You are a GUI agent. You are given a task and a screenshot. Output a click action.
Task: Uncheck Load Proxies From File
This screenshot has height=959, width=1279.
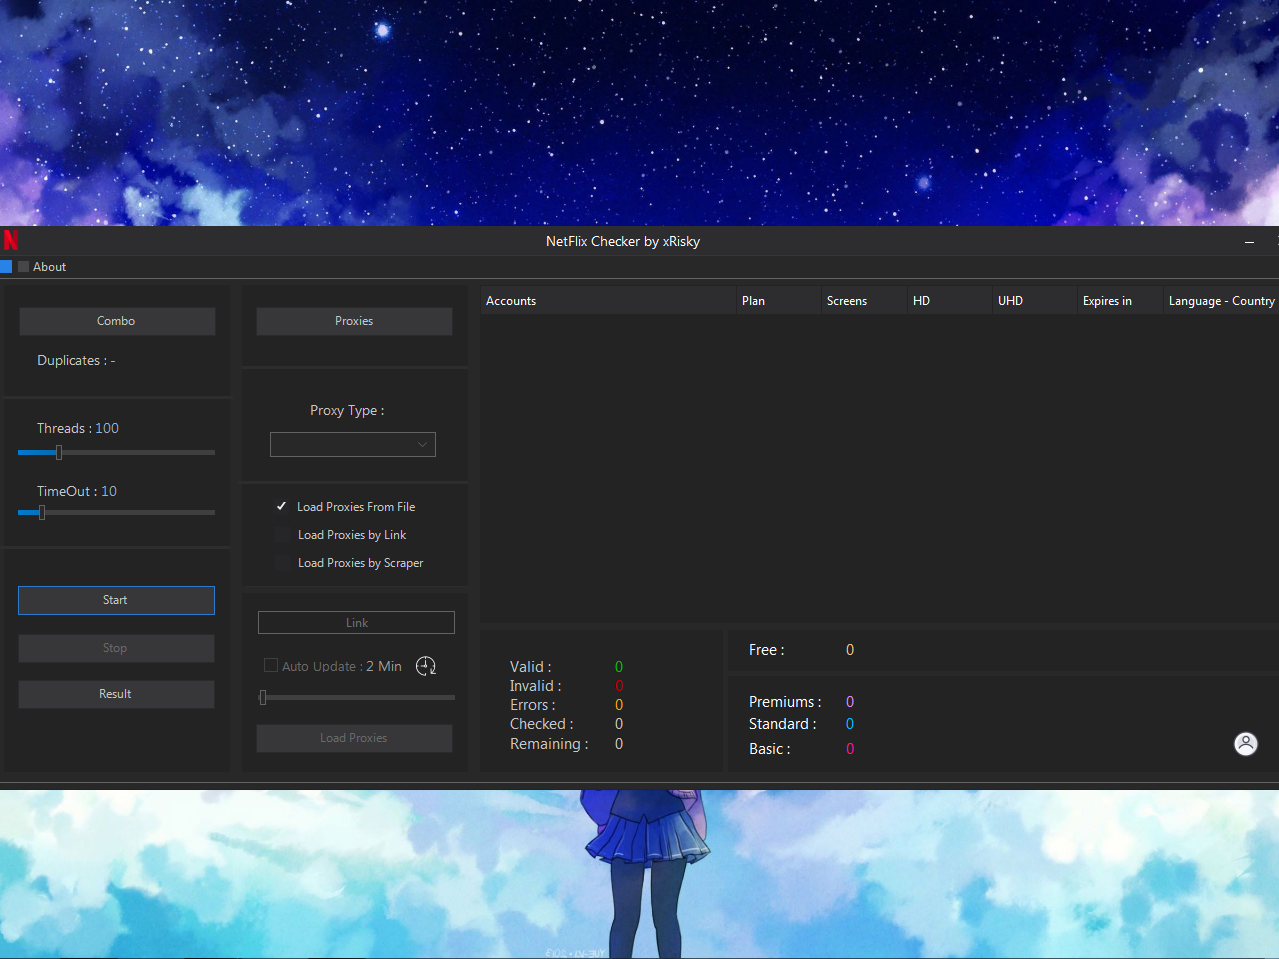(282, 507)
